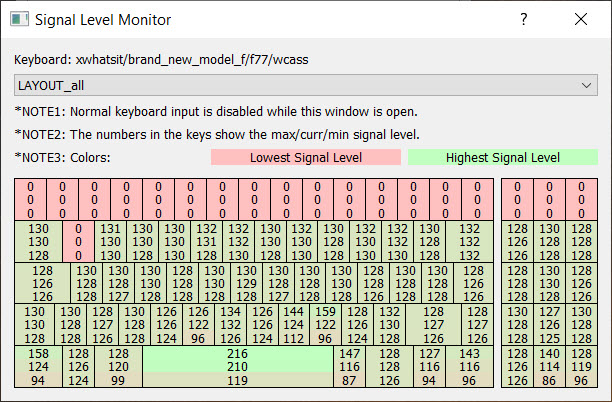The height and width of the screenshot is (402, 612).
Task: Click the NOTE2 max/curr/min signal level text
Action: pos(217,135)
